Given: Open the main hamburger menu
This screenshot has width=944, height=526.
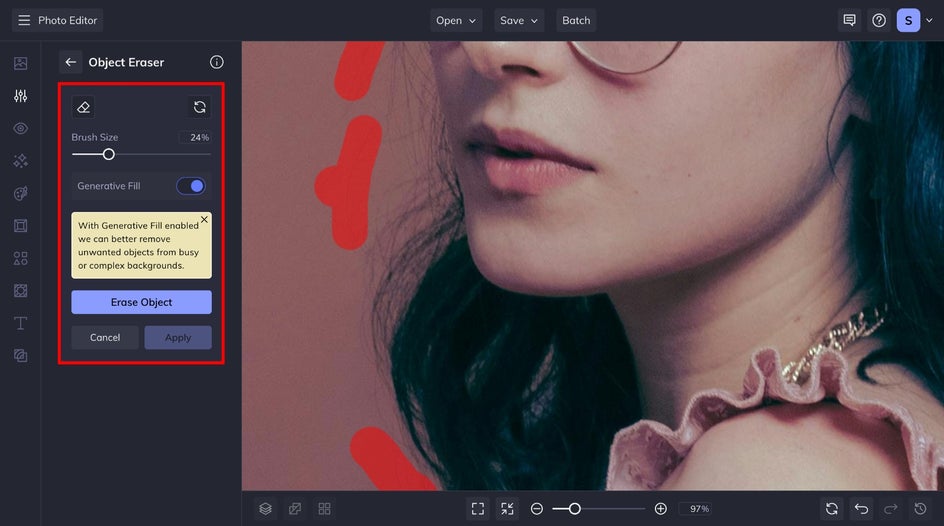Looking at the screenshot, I should pos(24,20).
